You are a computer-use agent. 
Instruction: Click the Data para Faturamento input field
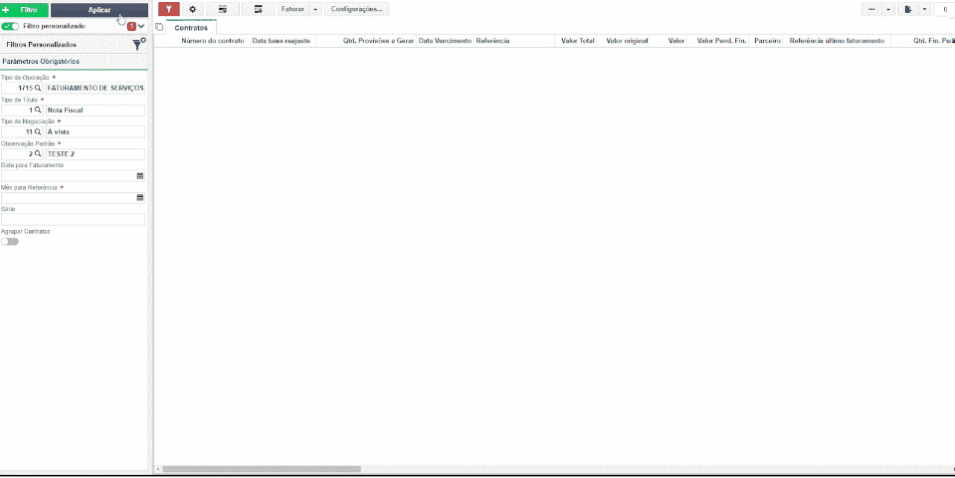(x=73, y=175)
